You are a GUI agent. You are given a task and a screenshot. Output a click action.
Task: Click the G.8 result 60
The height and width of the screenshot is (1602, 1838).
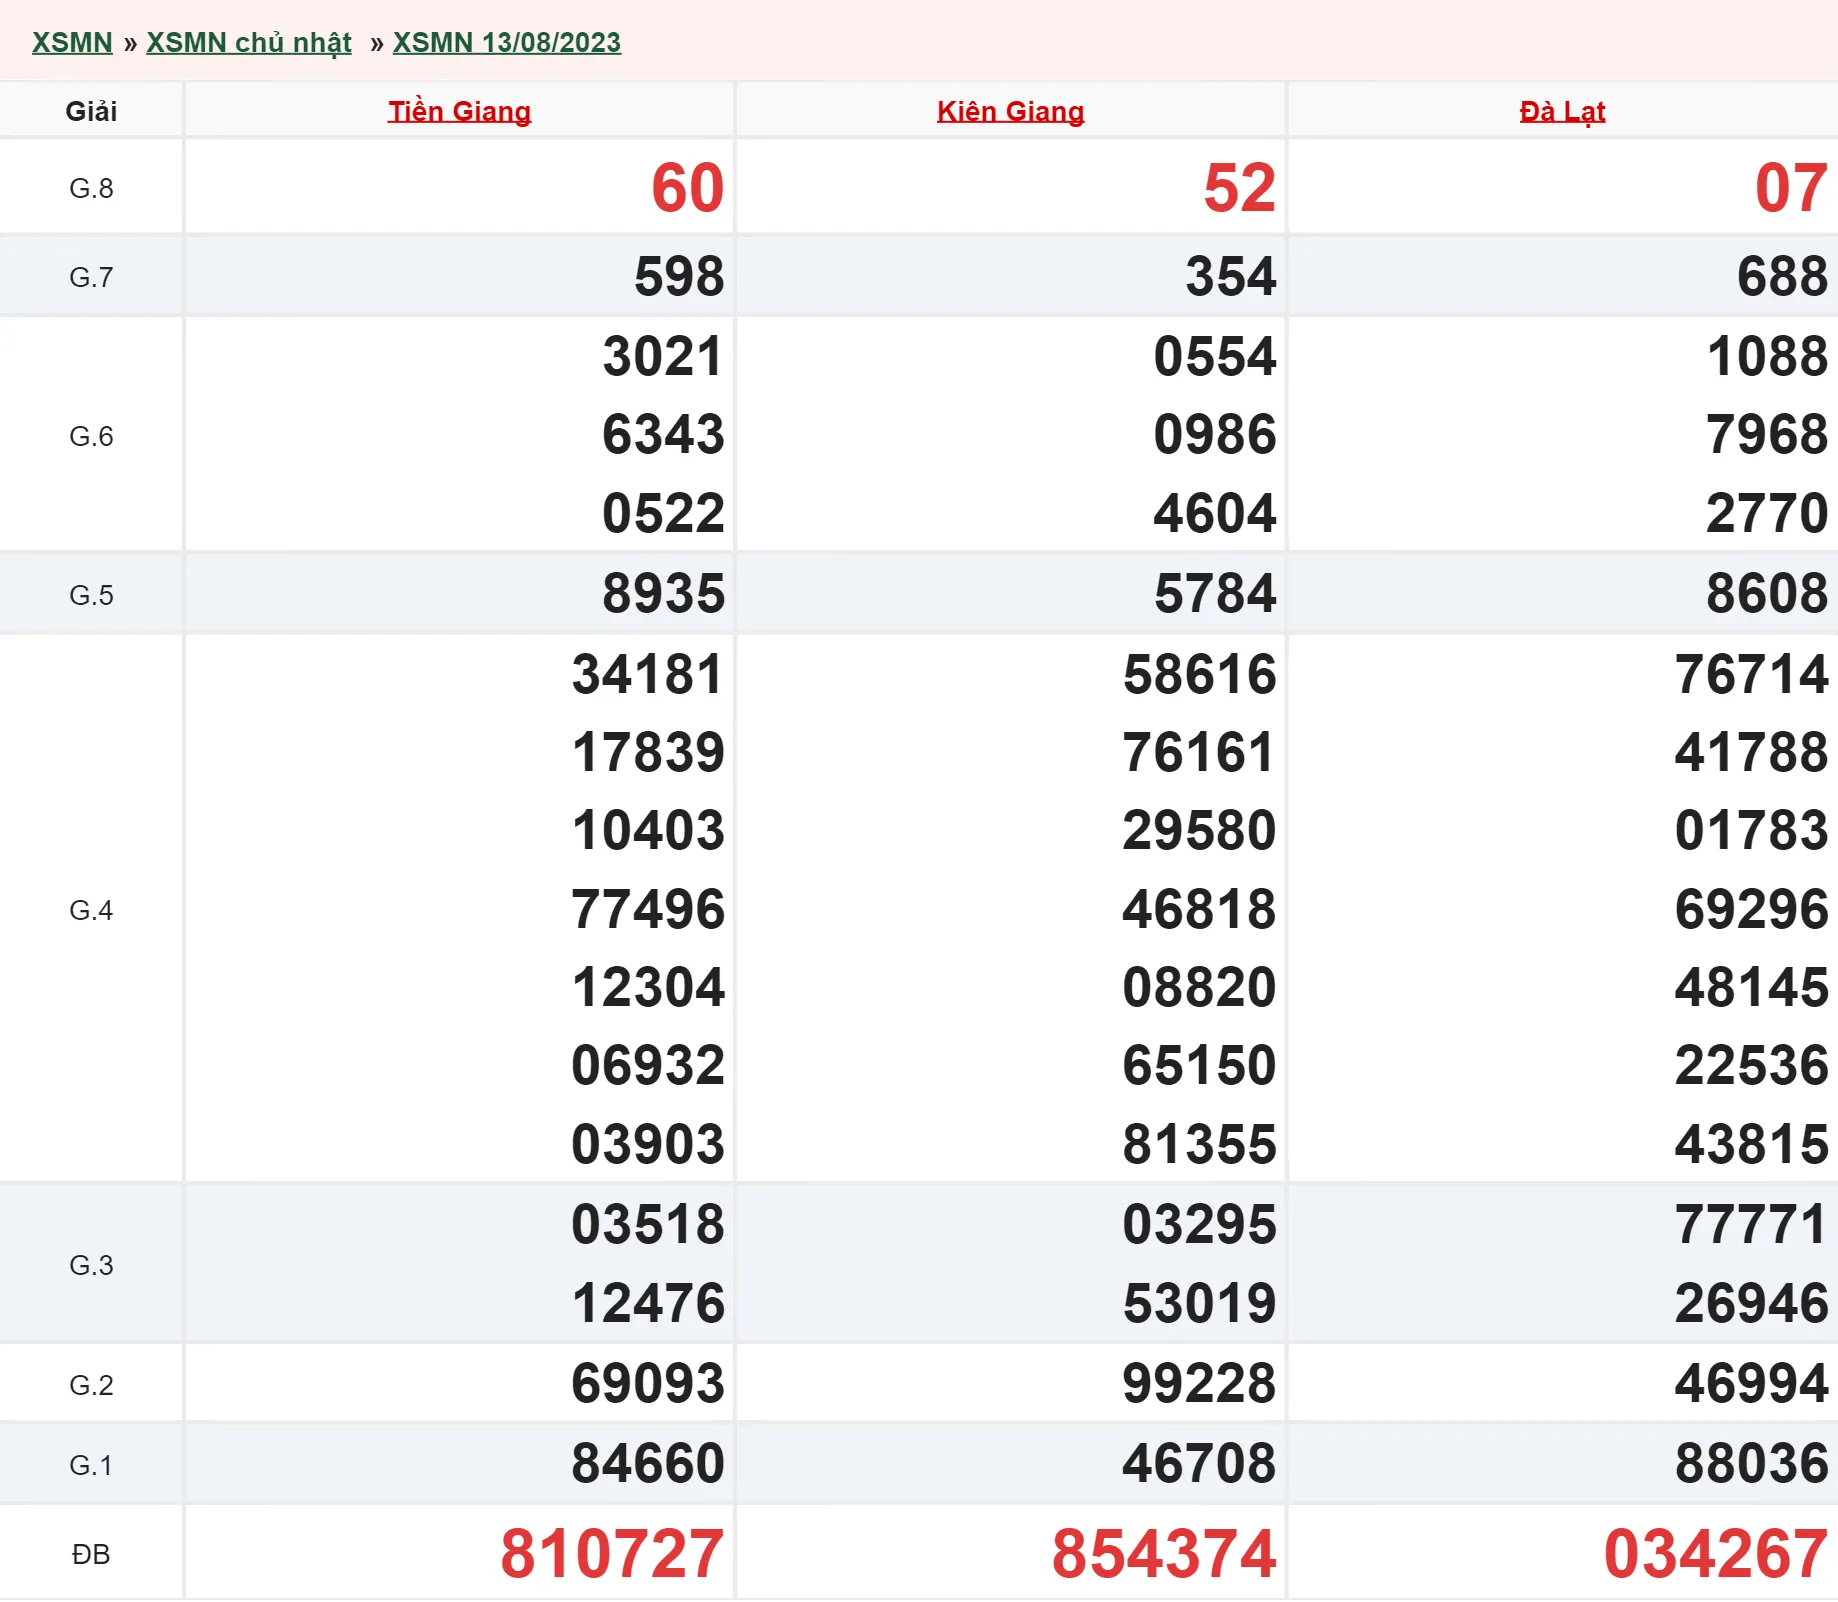pos(687,188)
